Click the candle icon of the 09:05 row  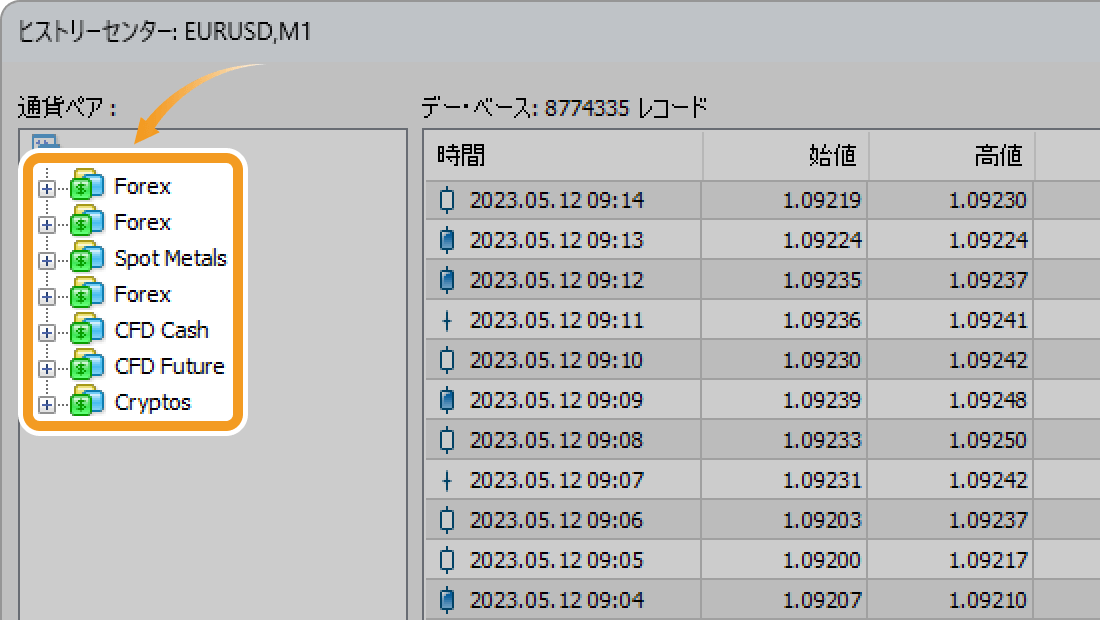447,560
